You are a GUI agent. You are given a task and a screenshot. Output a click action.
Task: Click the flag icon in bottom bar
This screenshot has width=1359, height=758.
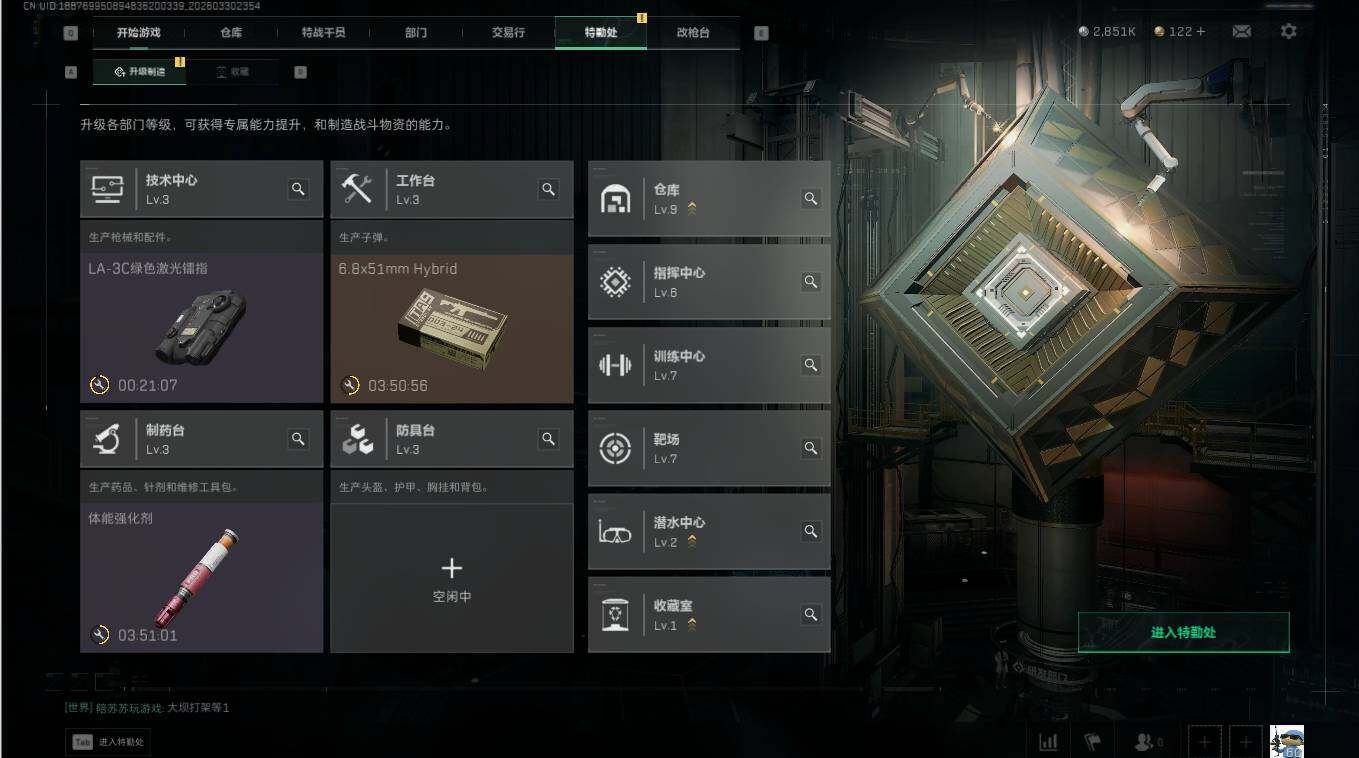(x=1092, y=742)
